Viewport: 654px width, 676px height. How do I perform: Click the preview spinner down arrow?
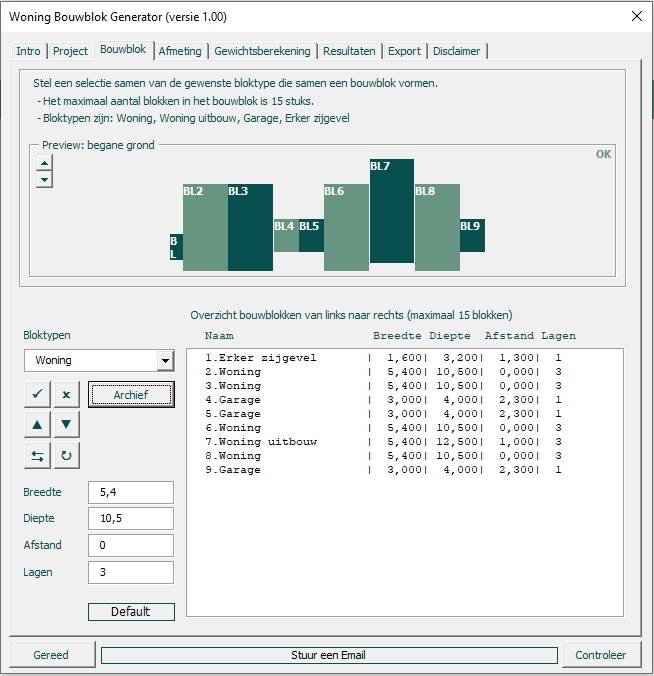pyautogui.click(x=44, y=180)
